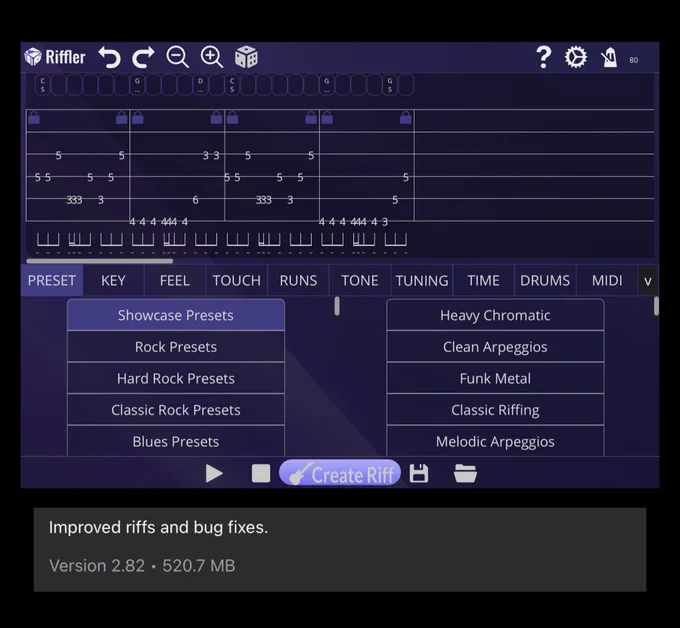Choose the Classic Riffing preset
Screen dimensions: 680x628
495,410
